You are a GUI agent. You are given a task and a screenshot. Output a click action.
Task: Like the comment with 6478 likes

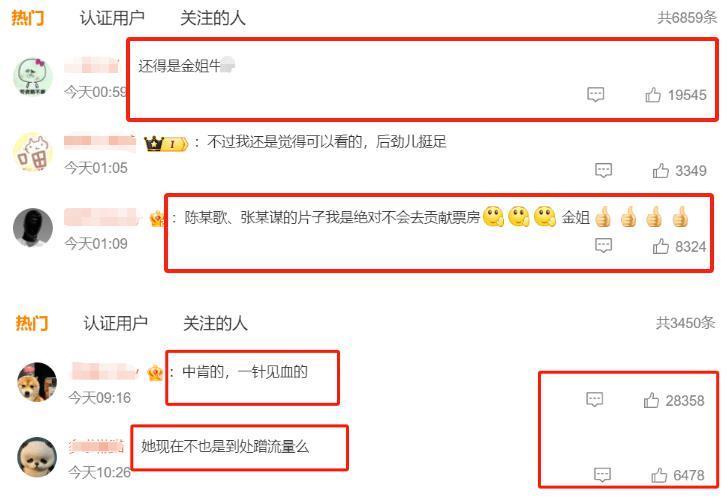659,475
